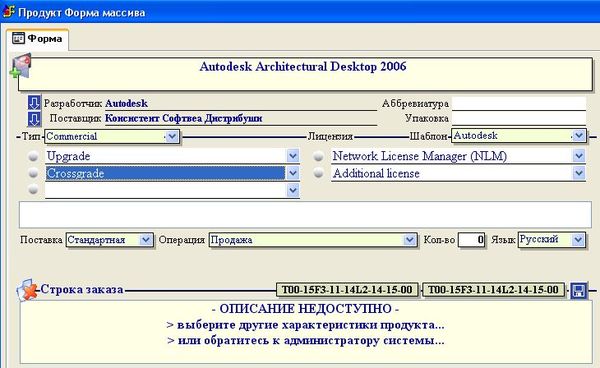Expand the Crossgrade dropdown arrow
Image resolution: width=600 pixels, height=368 pixels.
coord(293,173)
